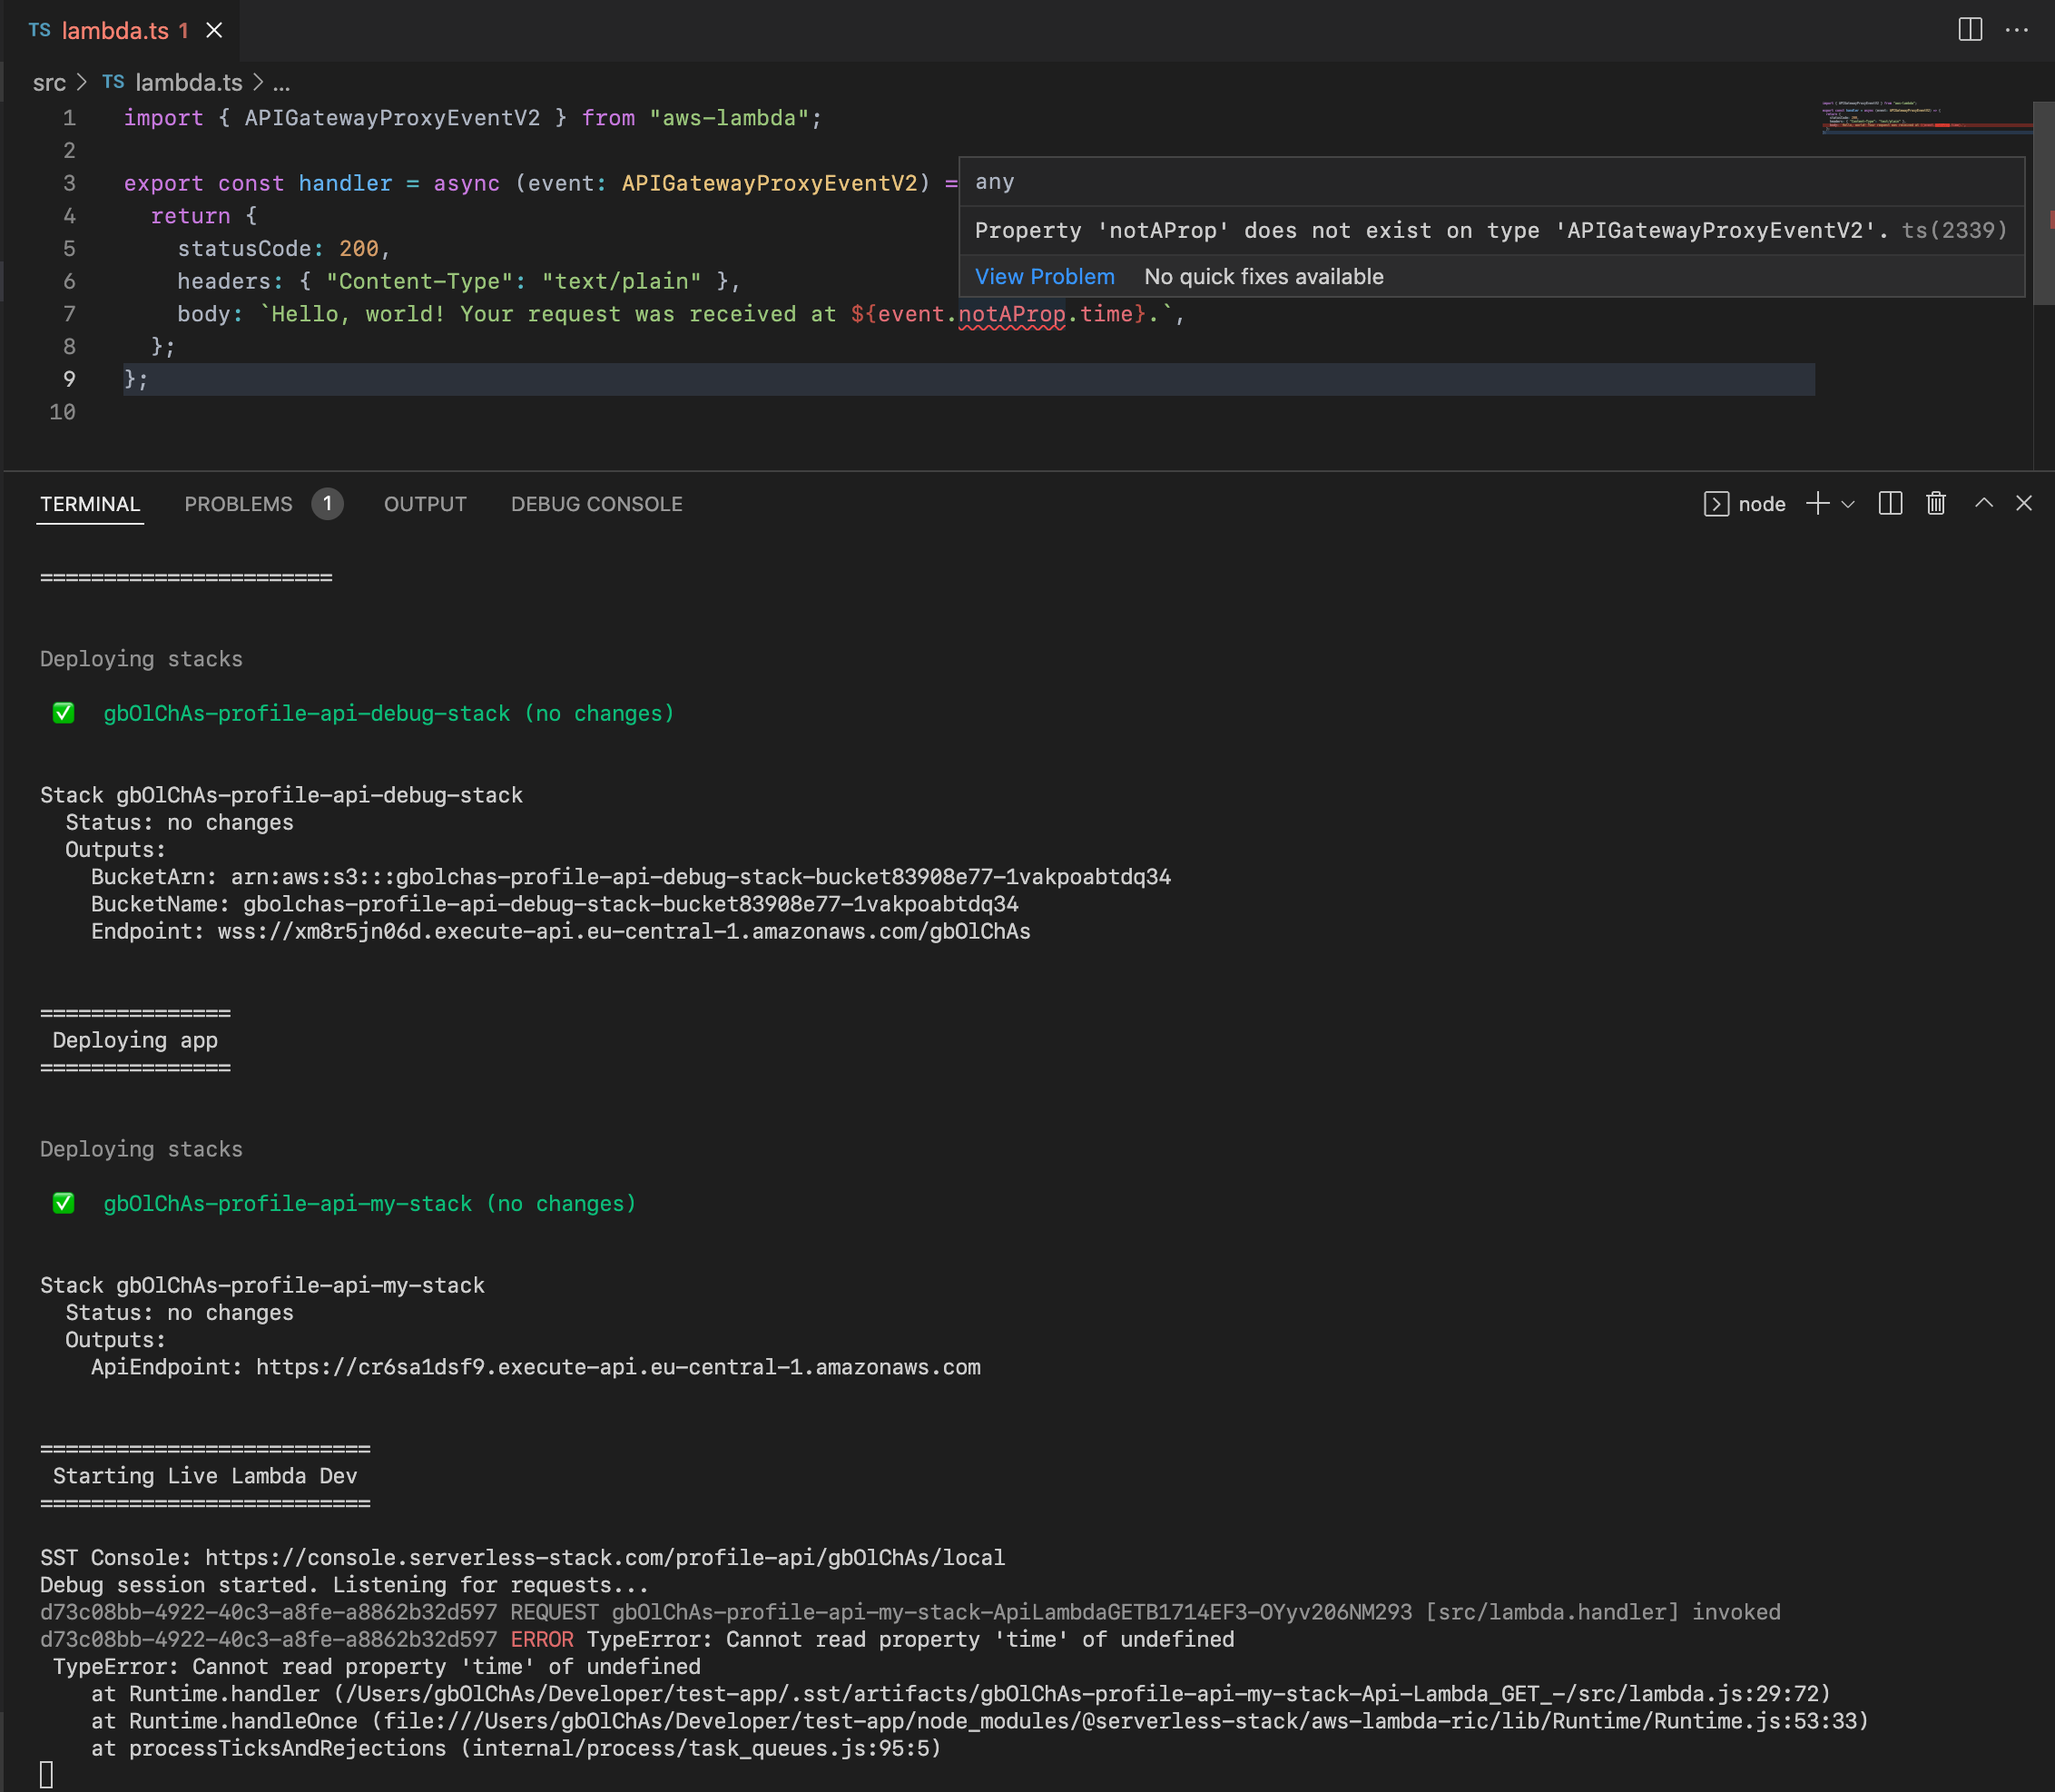Switch to the OUTPUT panel tab
The height and width of the screenshot is (1792, 2055).
(425, 504)
